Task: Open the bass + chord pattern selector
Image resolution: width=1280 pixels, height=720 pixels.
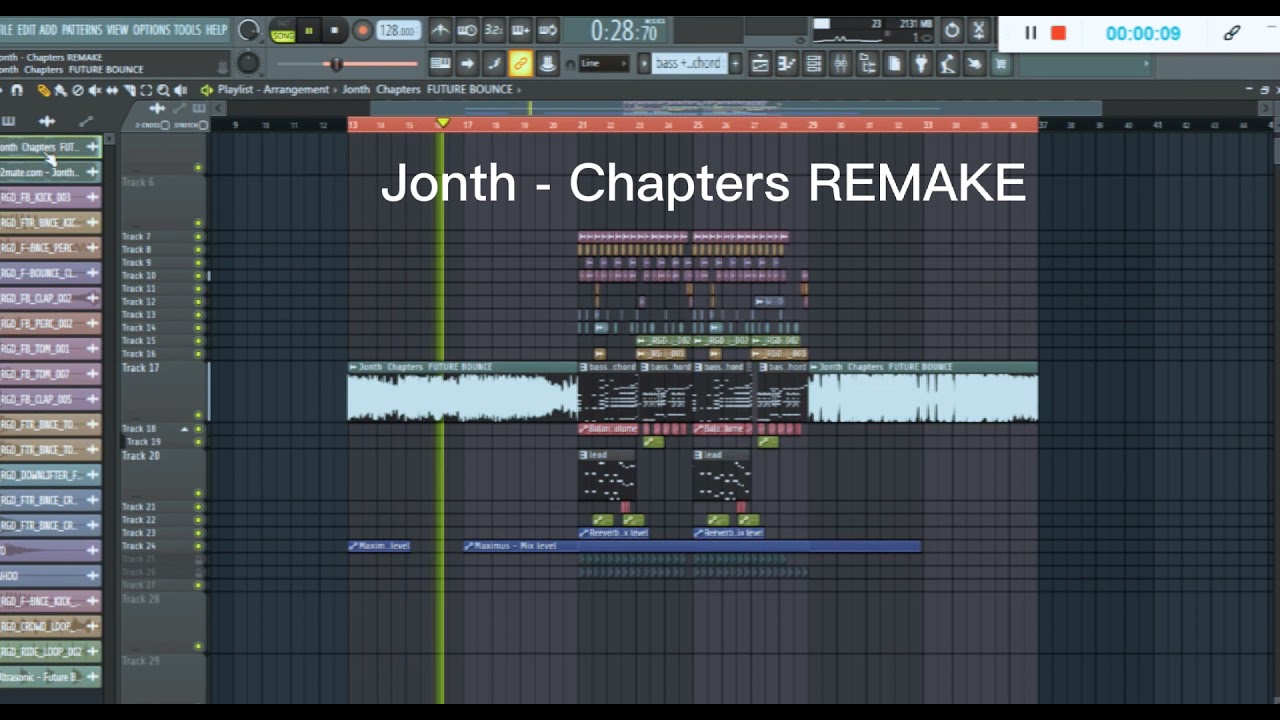Action: (690, 63)
